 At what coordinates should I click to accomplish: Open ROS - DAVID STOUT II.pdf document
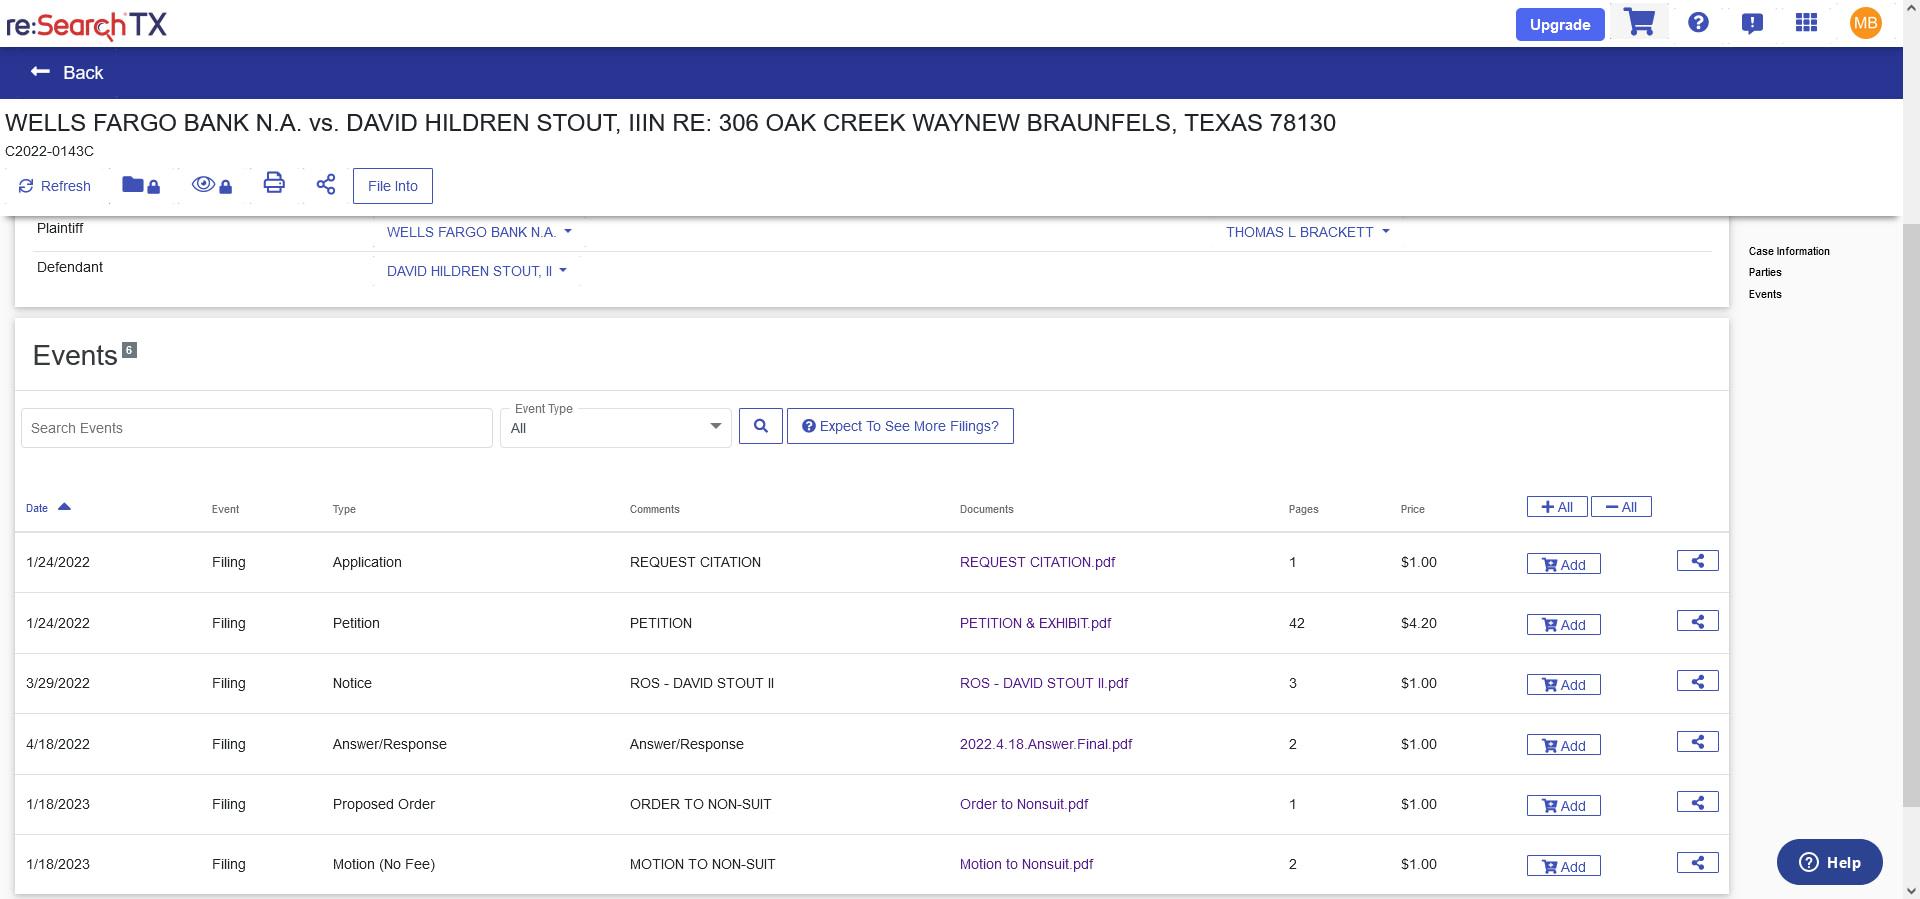point(1044,683)
